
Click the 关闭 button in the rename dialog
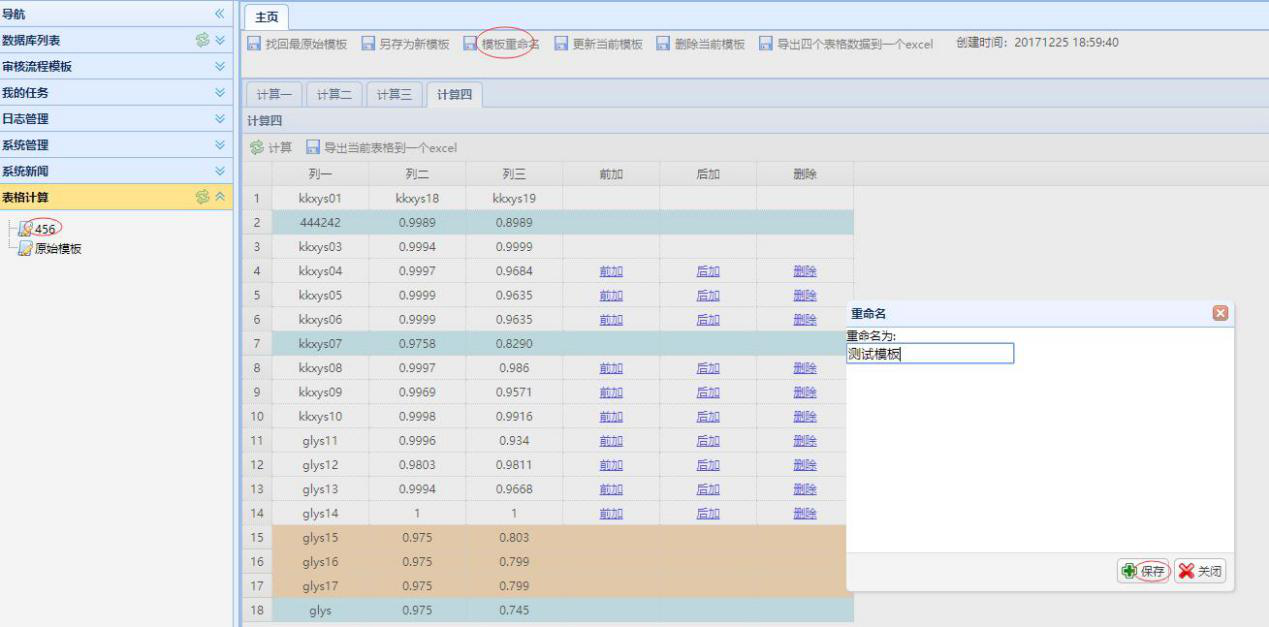pos(1200,571)
